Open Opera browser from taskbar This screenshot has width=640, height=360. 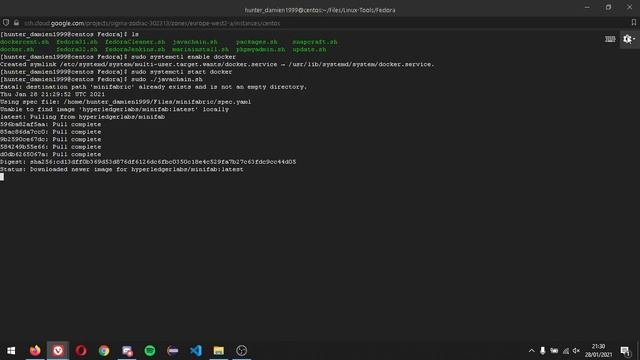pos(81,351)
